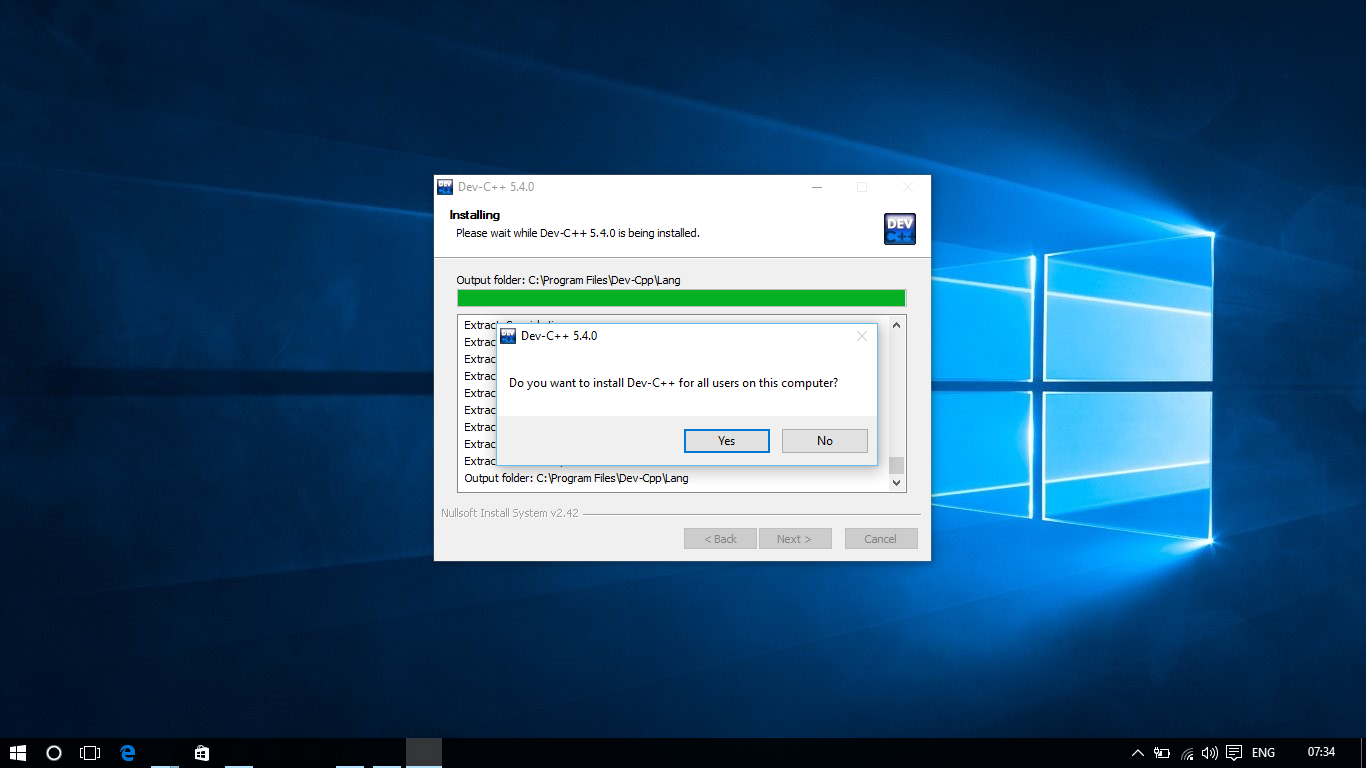Click the ENG input language indicator
Viewport: 1366px width, 768px height.
(x=1263, y=753)
